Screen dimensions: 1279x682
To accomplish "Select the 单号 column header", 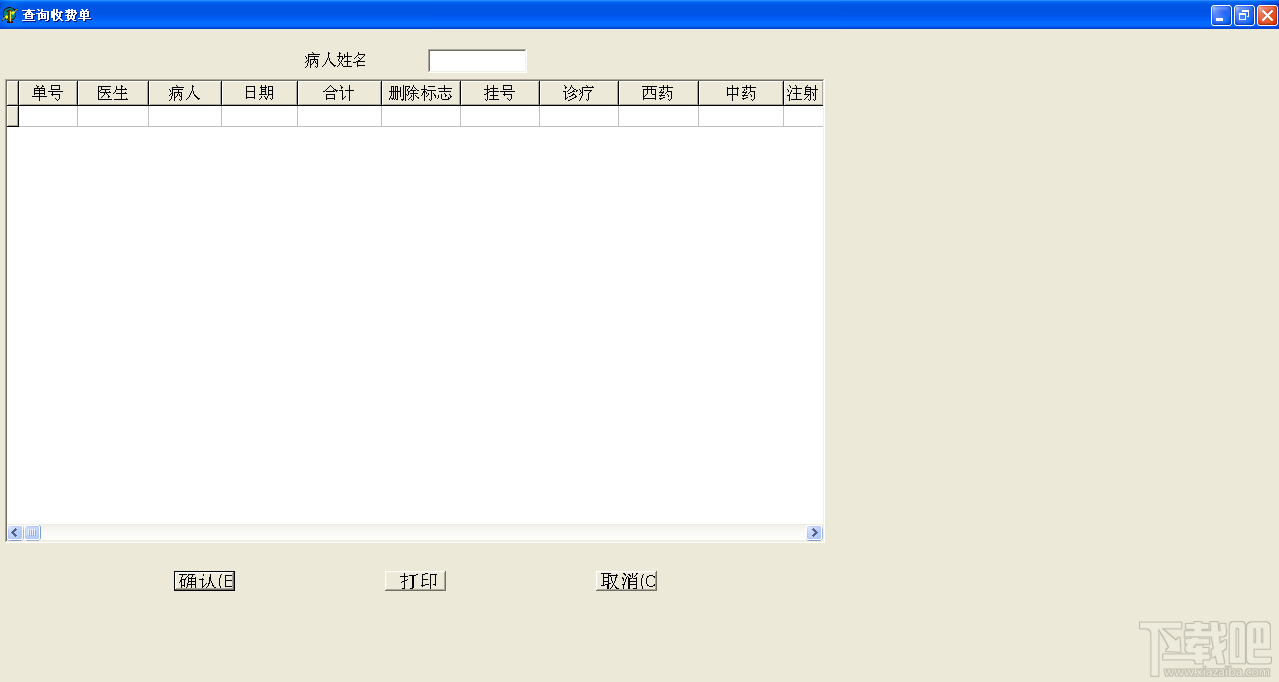I will (x=47, y=92).
